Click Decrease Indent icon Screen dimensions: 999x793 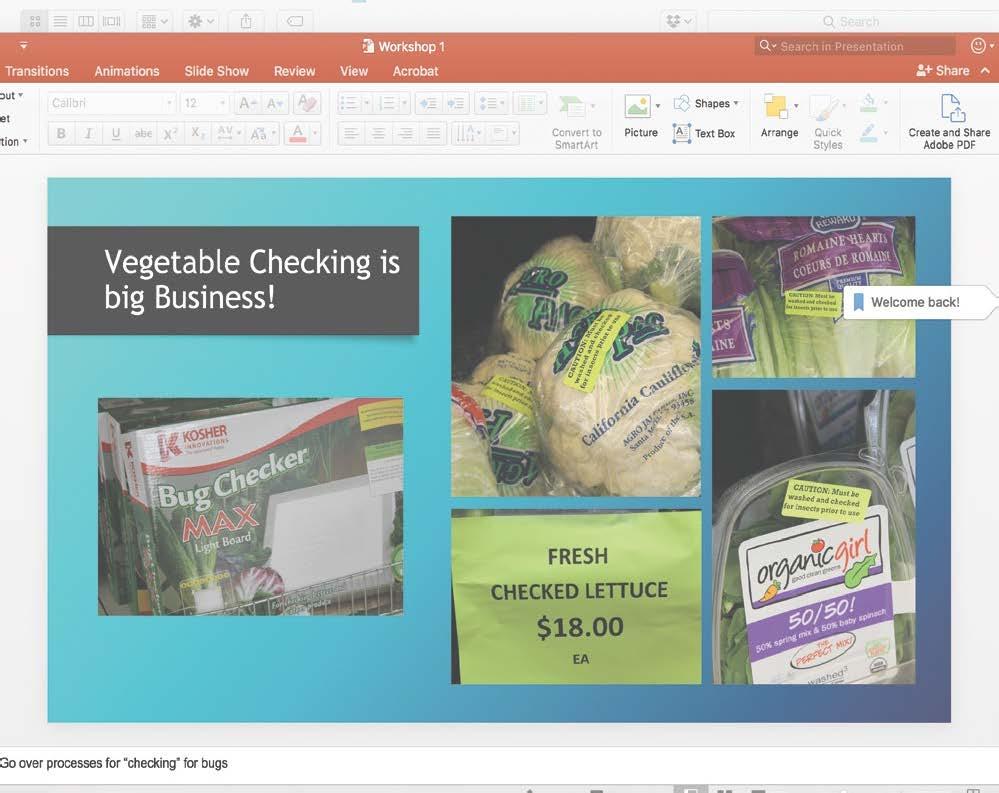[x=428, y=103]
